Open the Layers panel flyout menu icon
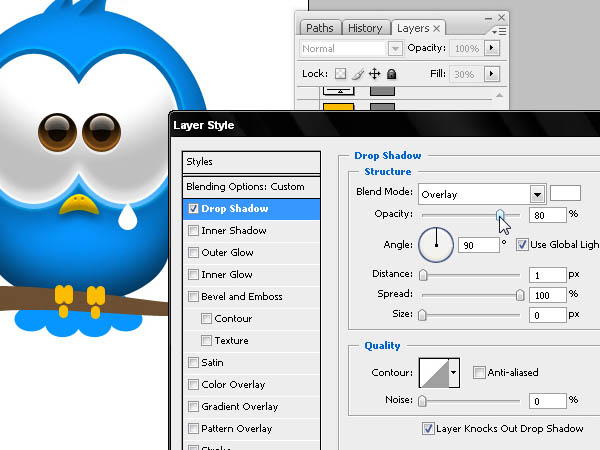 pos(499,31)
